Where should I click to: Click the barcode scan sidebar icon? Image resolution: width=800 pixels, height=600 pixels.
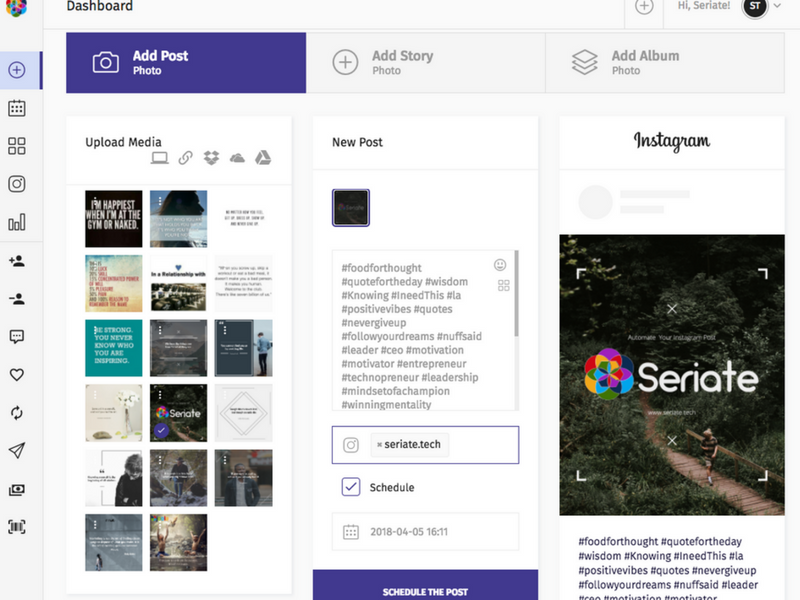(x=17, y=527)
